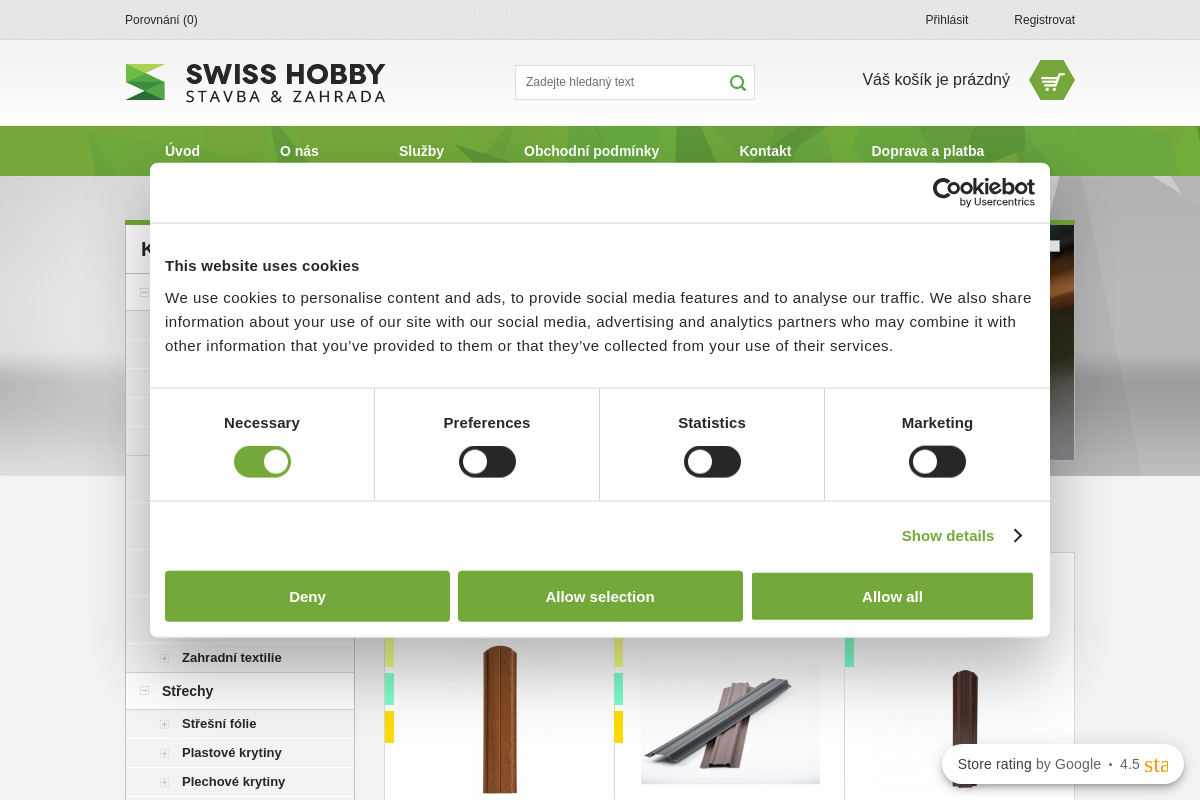Click the Deny button

307,596
